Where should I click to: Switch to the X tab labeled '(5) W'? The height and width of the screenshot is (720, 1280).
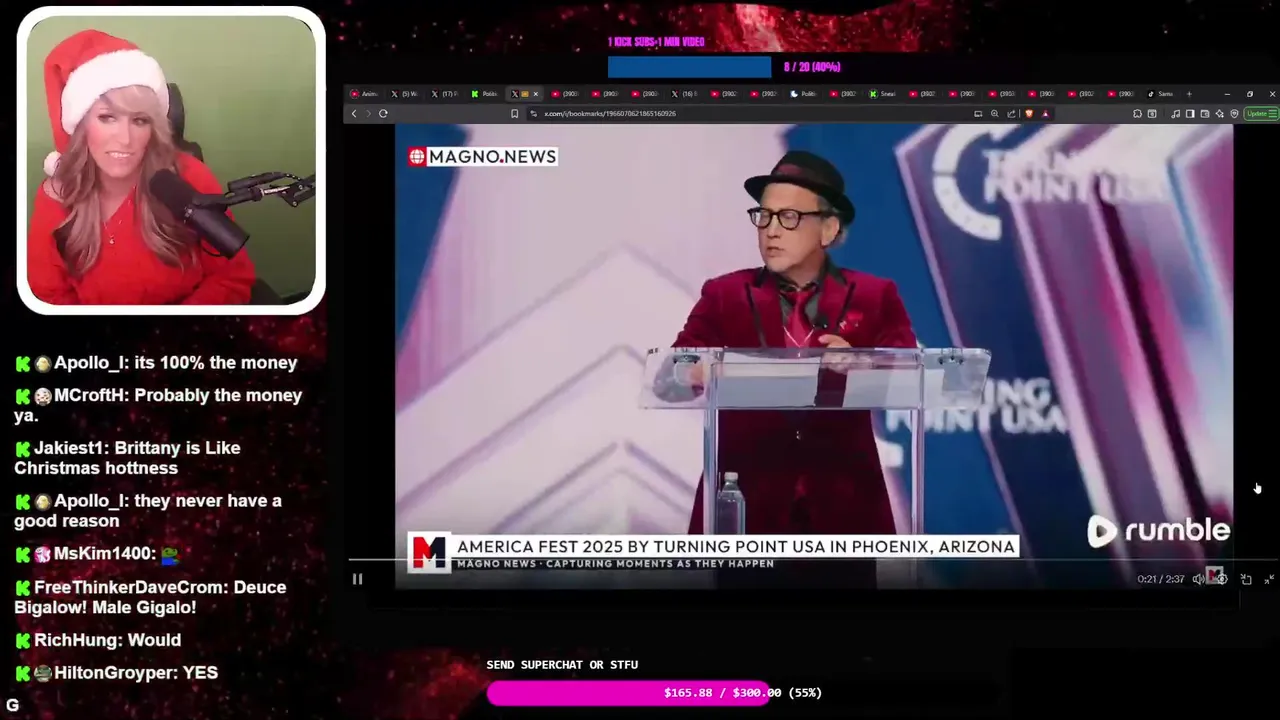pos(404,94)
